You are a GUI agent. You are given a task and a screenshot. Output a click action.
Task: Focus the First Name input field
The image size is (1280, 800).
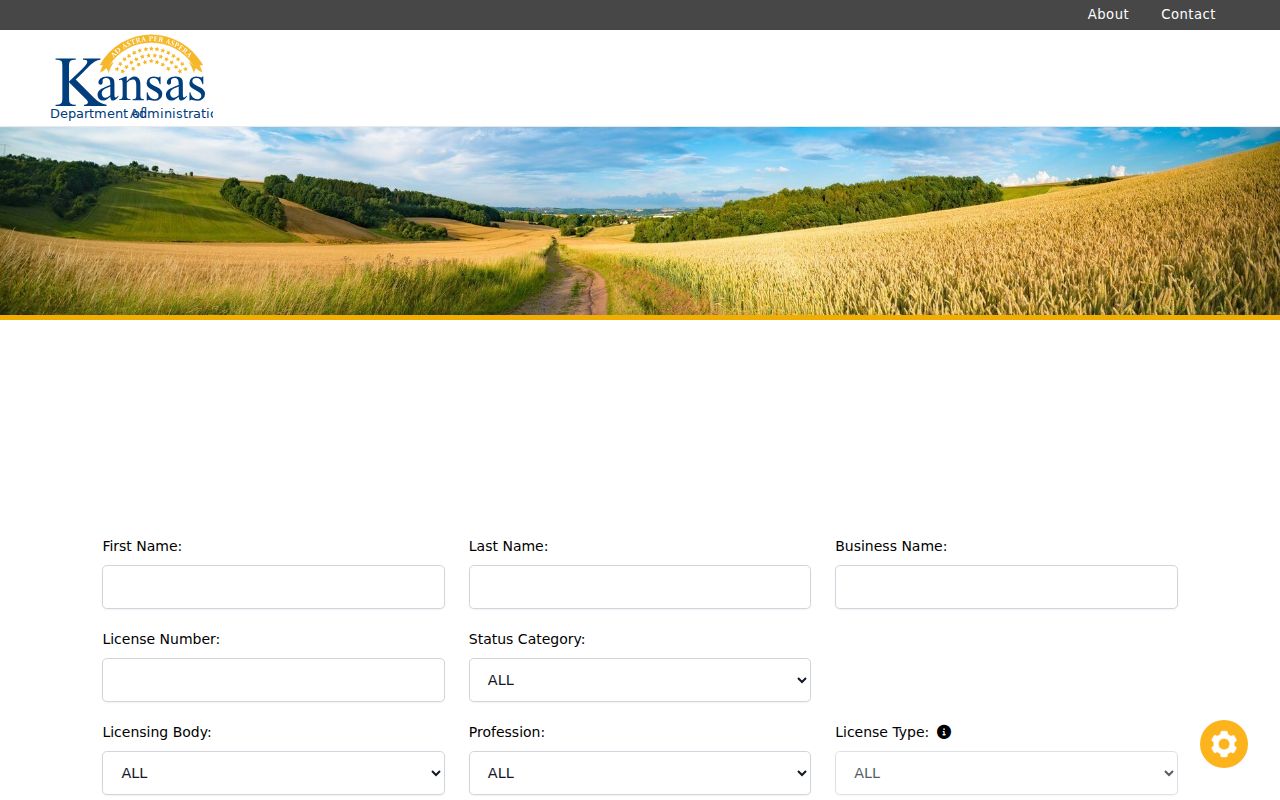[x=273, y=587]
